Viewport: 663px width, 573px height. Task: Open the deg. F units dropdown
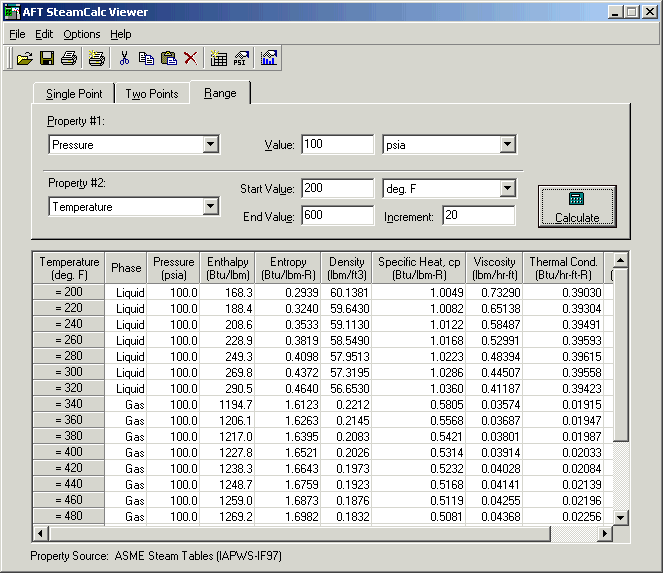click(507, 189)
